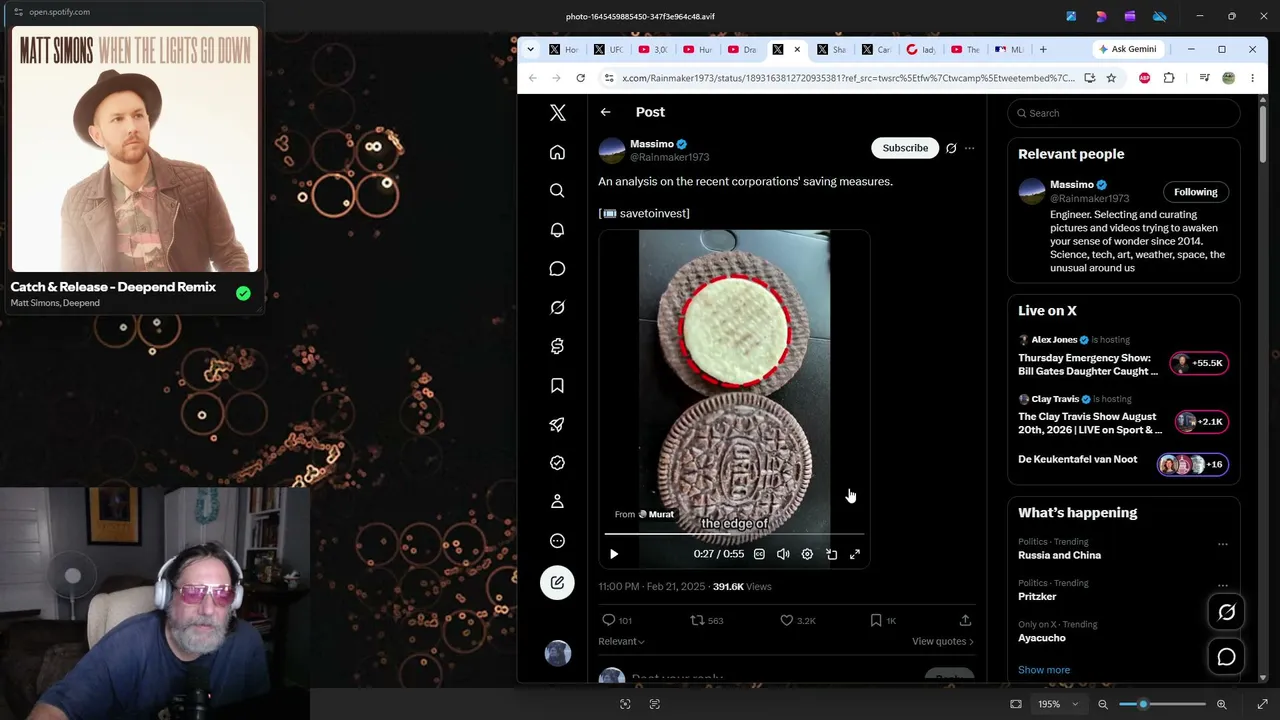Click the Subscribe button
This screenshot has height=720, width=1280.
coord(905,148)
